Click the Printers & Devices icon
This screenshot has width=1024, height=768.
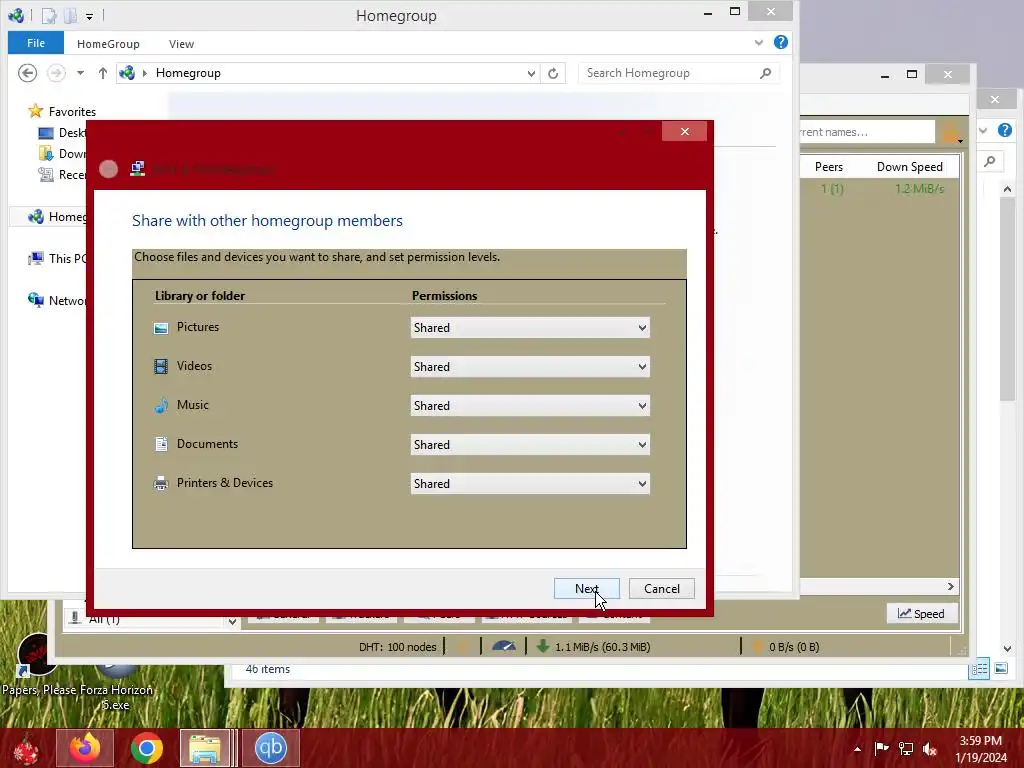pyautogui.click(x=161, y=483)
